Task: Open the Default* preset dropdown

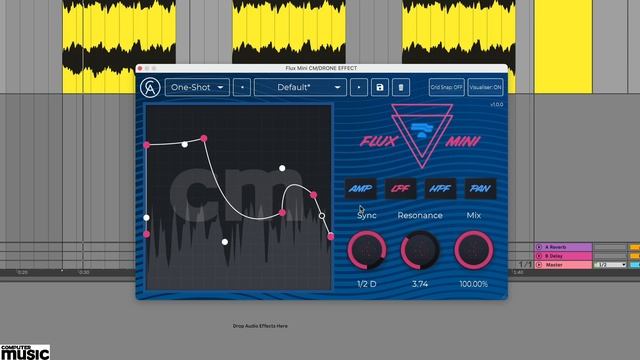Action: [300, 87]
